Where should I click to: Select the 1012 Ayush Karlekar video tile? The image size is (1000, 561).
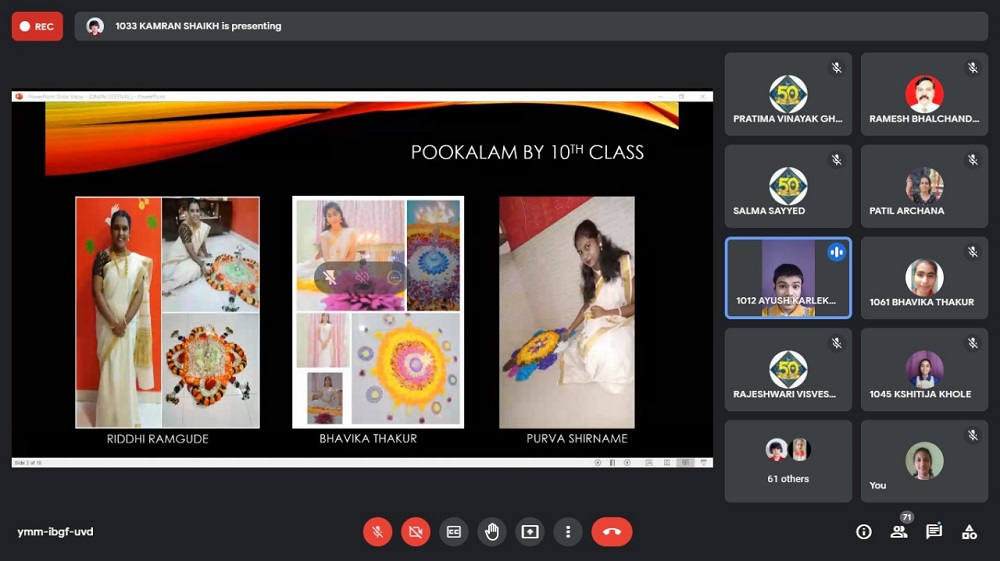(788, 277)
